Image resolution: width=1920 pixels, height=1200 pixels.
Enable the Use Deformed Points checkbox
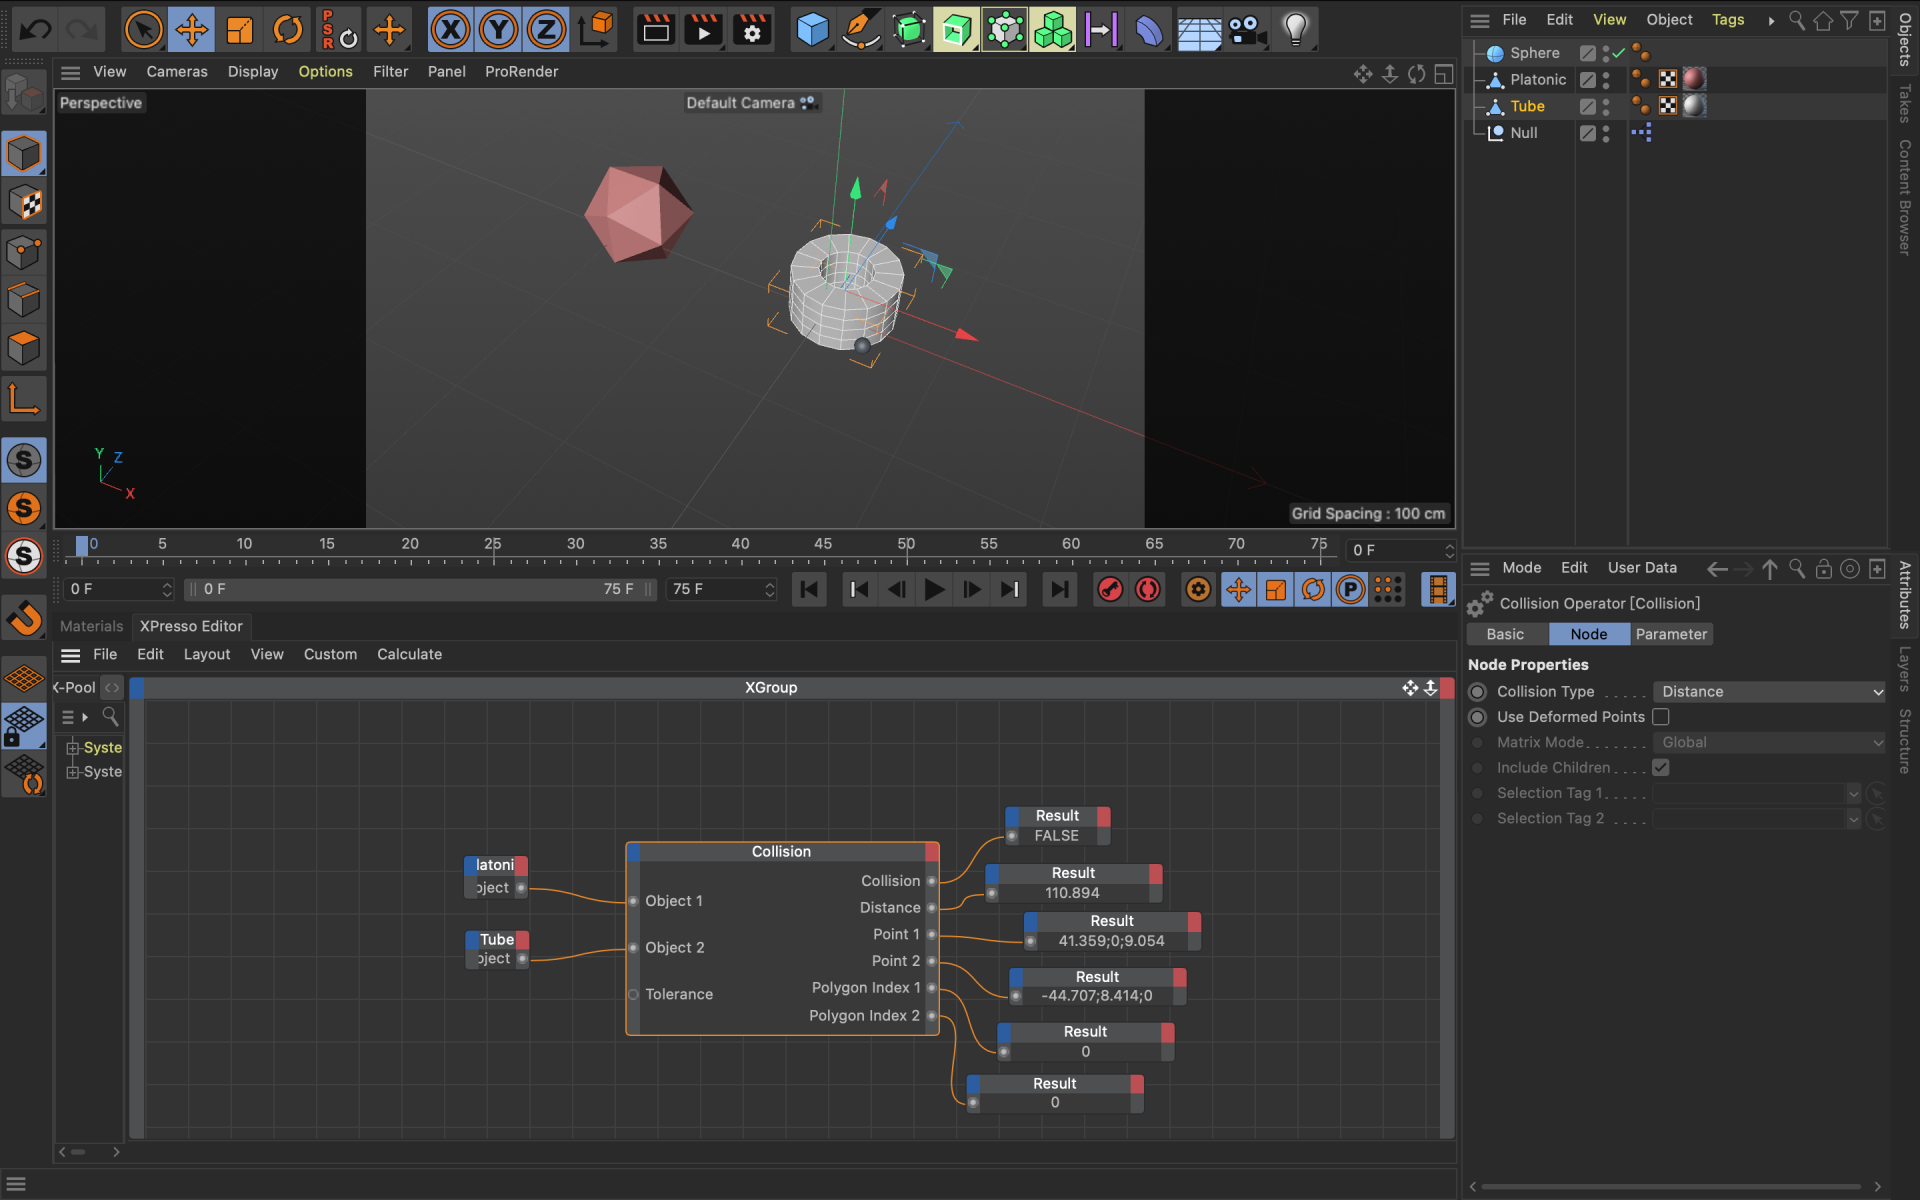click(x=1661, y=717)
